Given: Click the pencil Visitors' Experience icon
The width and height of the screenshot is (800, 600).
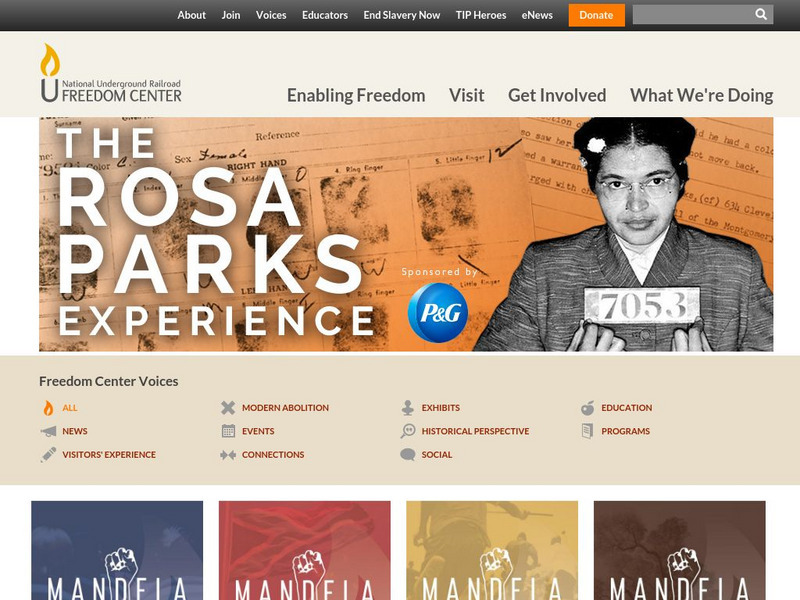Looking at the screenshot, I should click(x=48, y=455).
